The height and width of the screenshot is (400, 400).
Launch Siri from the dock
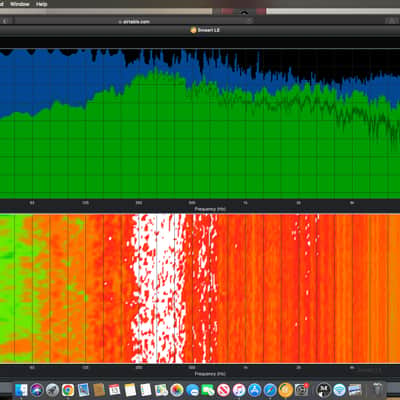(x=37, y=389)
